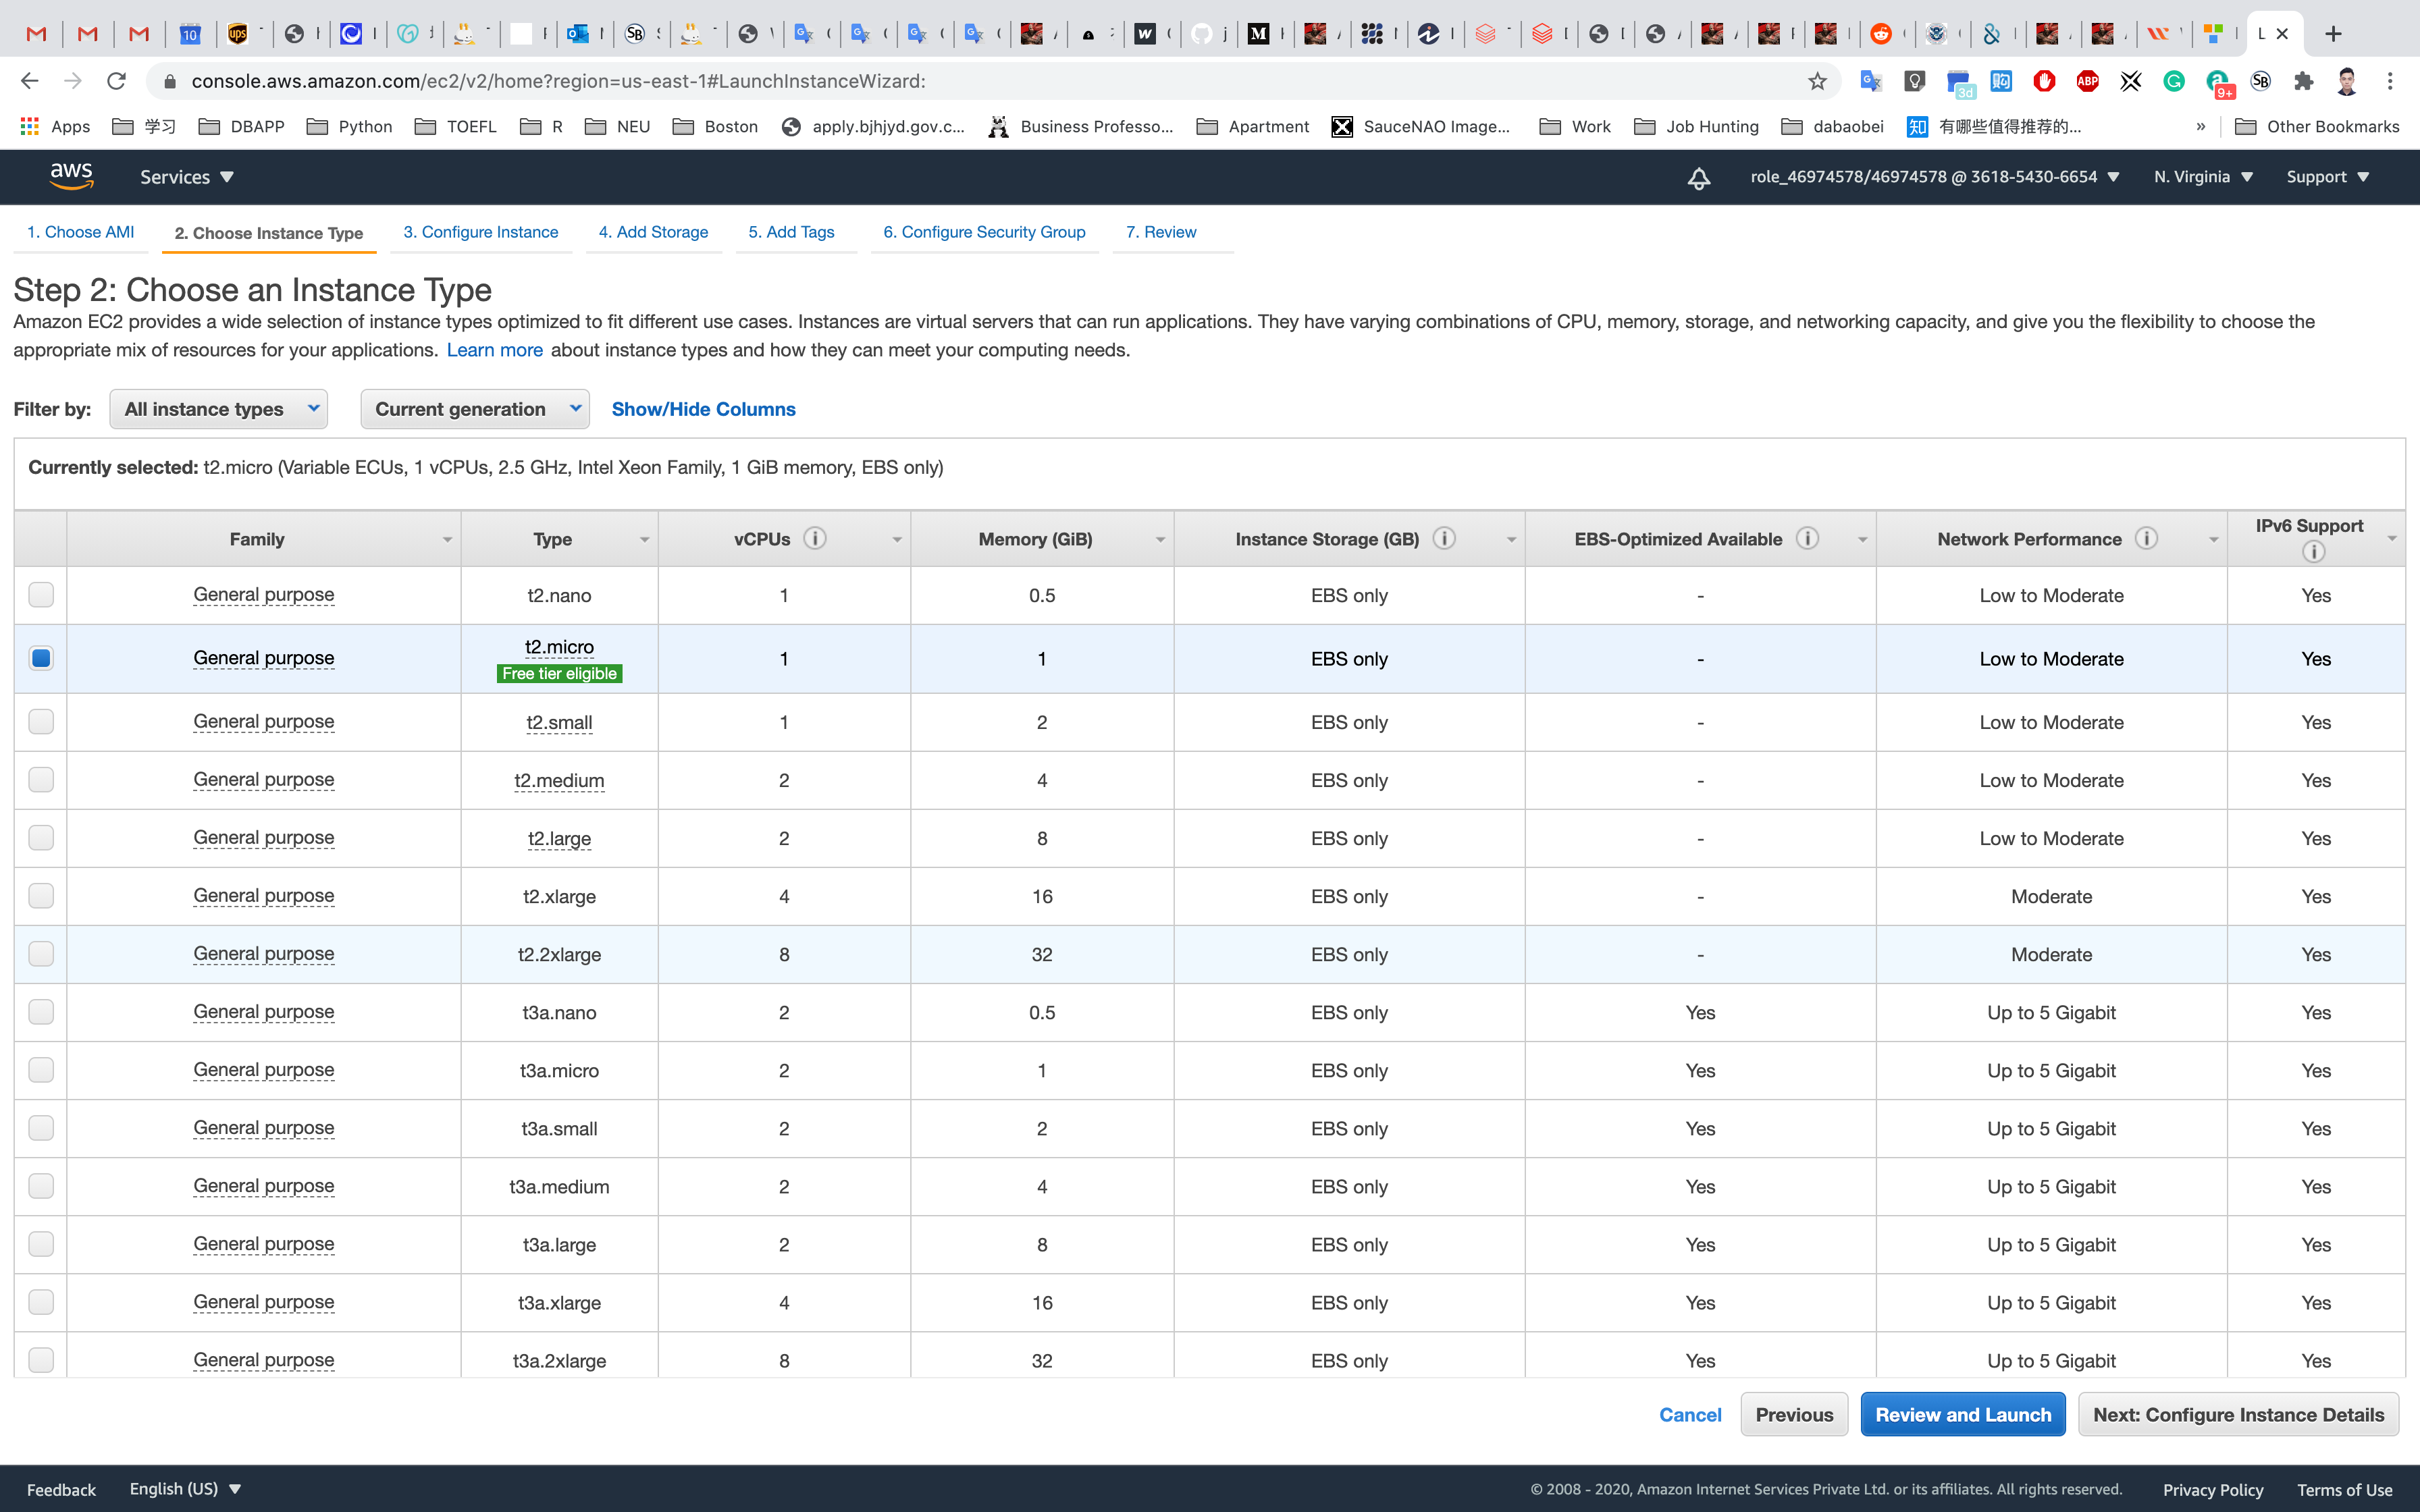
Task: Click Network Performance info icon
Action: [x=2146, y=539]
